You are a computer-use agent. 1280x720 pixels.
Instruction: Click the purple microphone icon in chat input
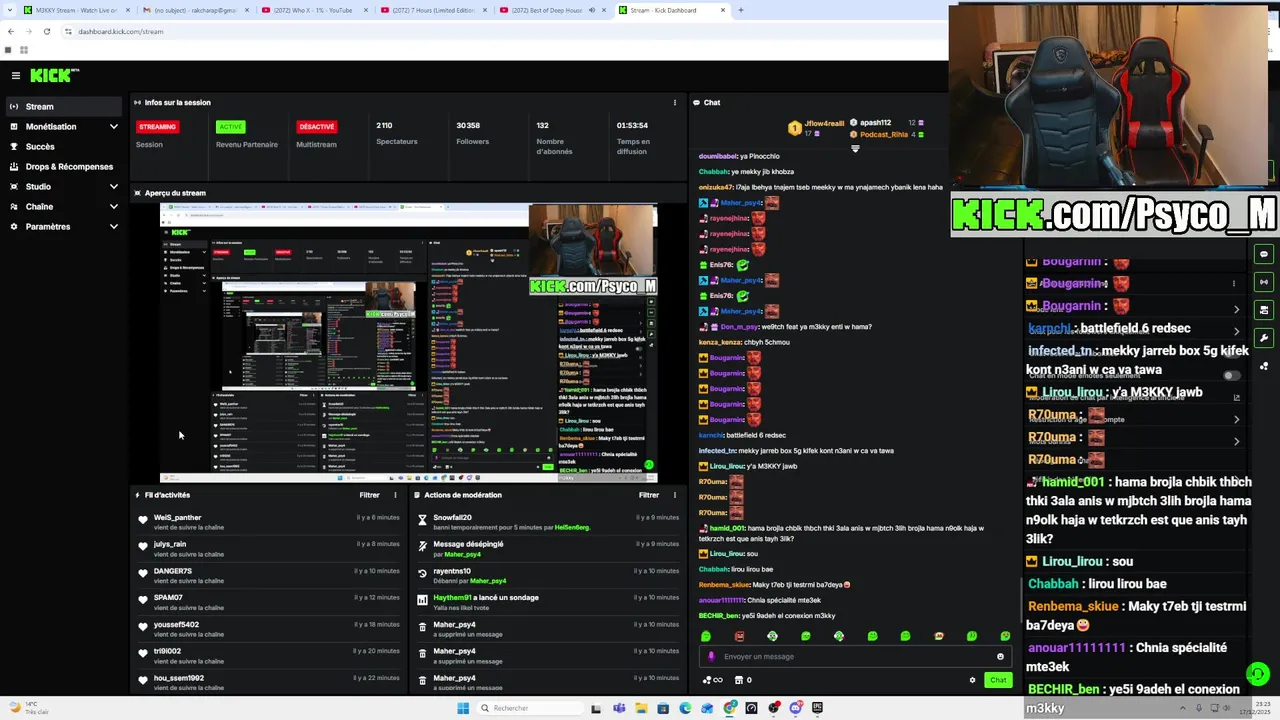coord(711,657)
